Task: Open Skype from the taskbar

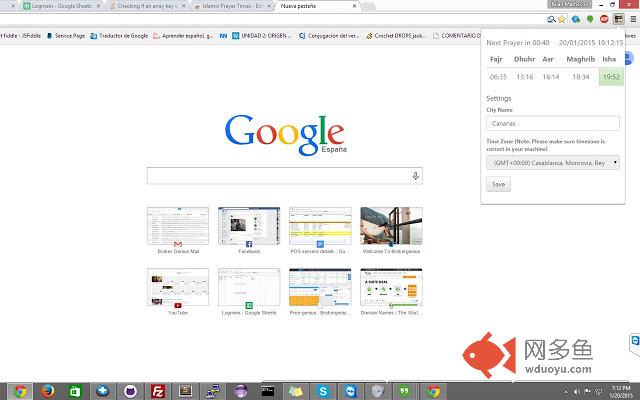Action: (x=323, y=391)
